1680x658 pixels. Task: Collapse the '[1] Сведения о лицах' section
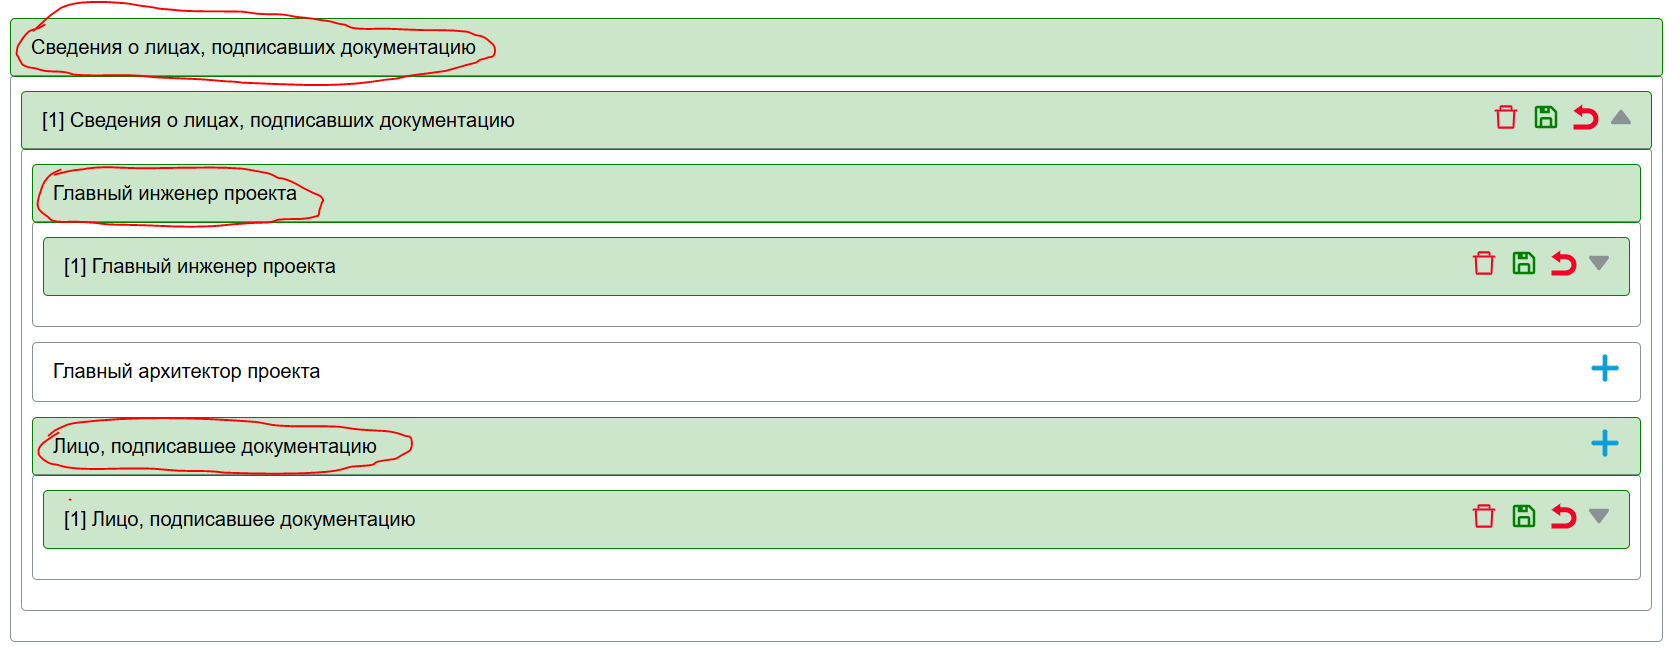point(1621,118)
